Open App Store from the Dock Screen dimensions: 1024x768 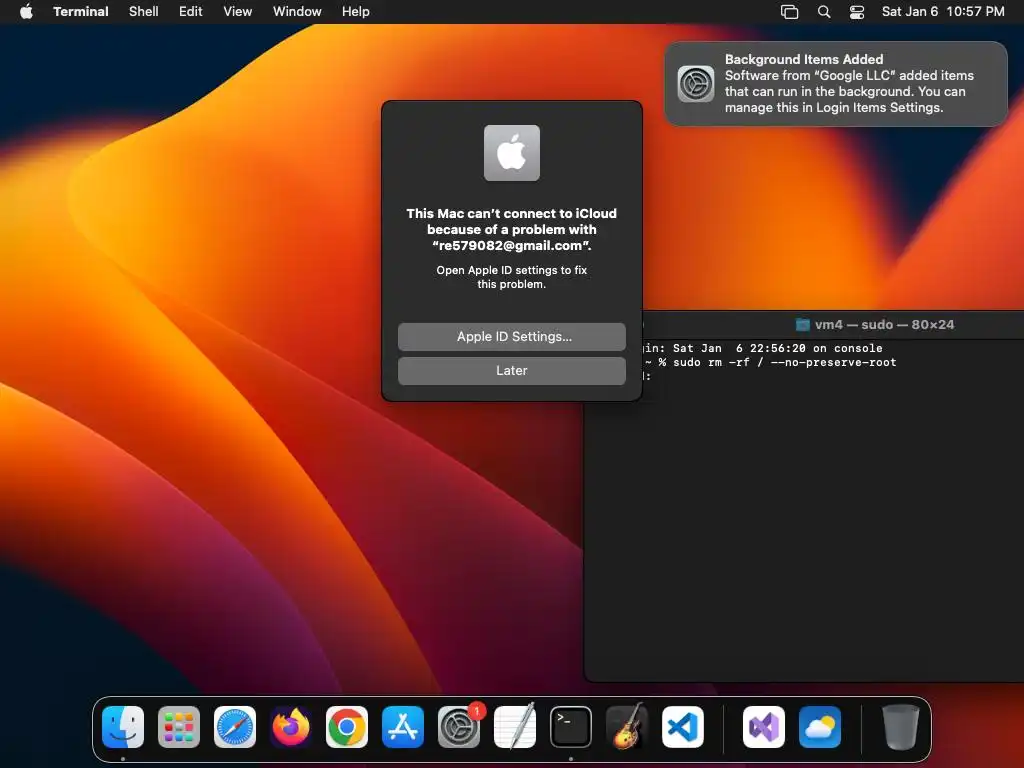tap(403, 727)
